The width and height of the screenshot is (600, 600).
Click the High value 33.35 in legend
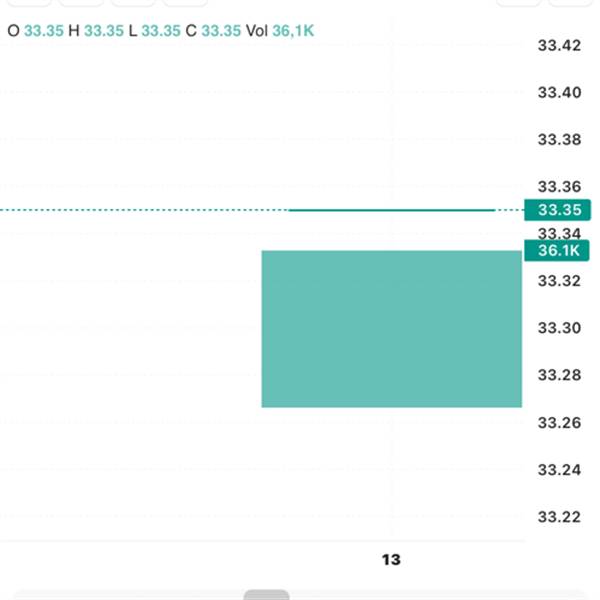(x=104, y=31)
